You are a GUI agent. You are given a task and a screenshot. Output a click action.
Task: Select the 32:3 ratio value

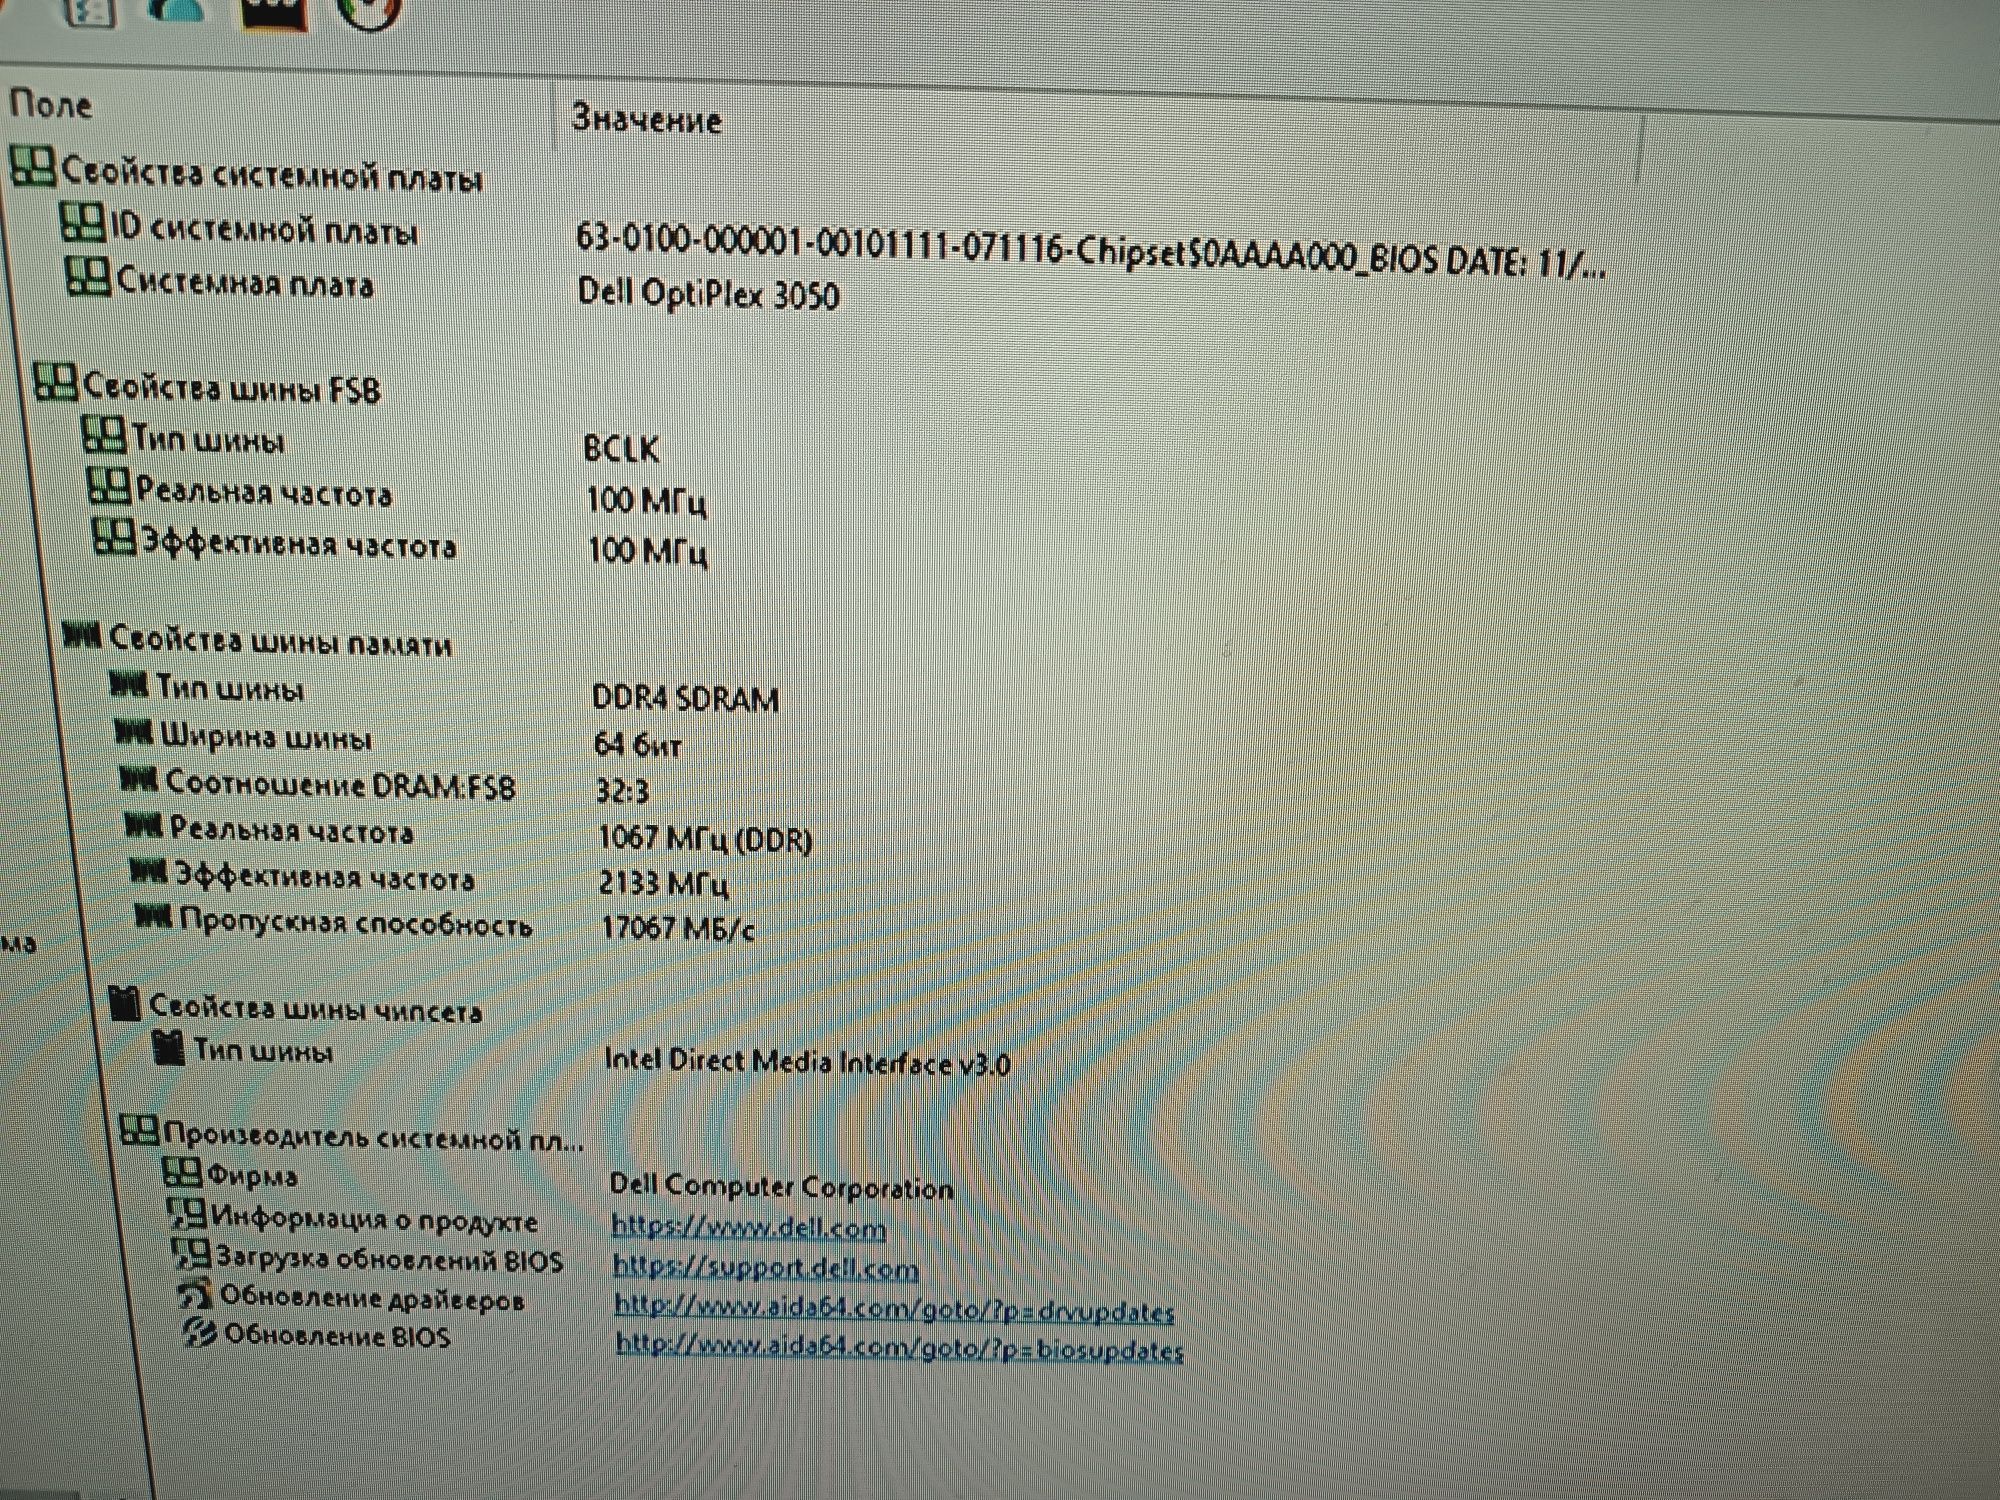tap(622, 791)
